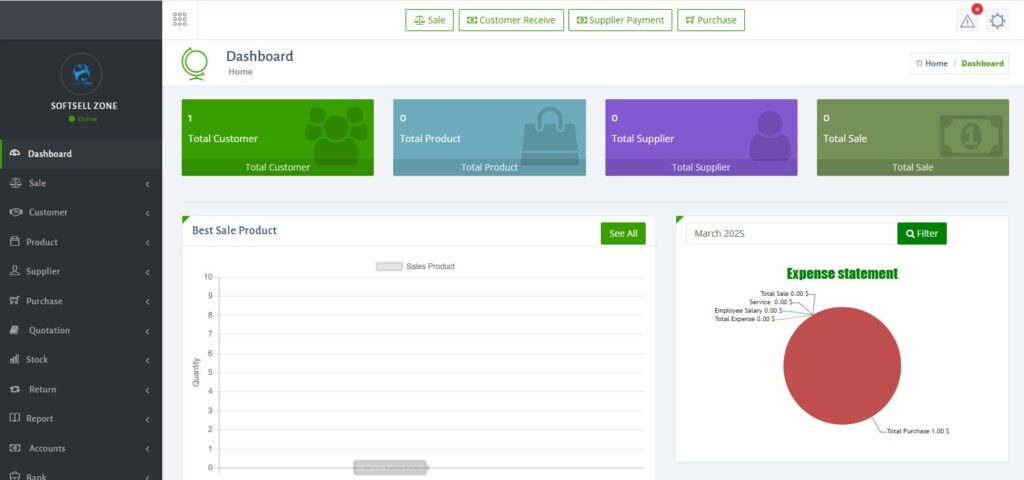The image size is (1024, 480).
Task: Open the alert notifications warning icon
Action: coord(967,20)
